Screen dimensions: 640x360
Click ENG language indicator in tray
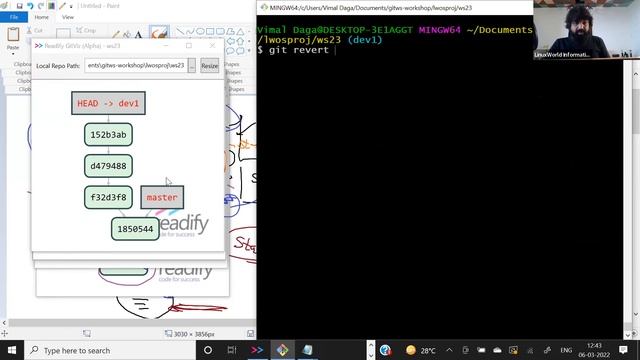click(x=566, y=350)
